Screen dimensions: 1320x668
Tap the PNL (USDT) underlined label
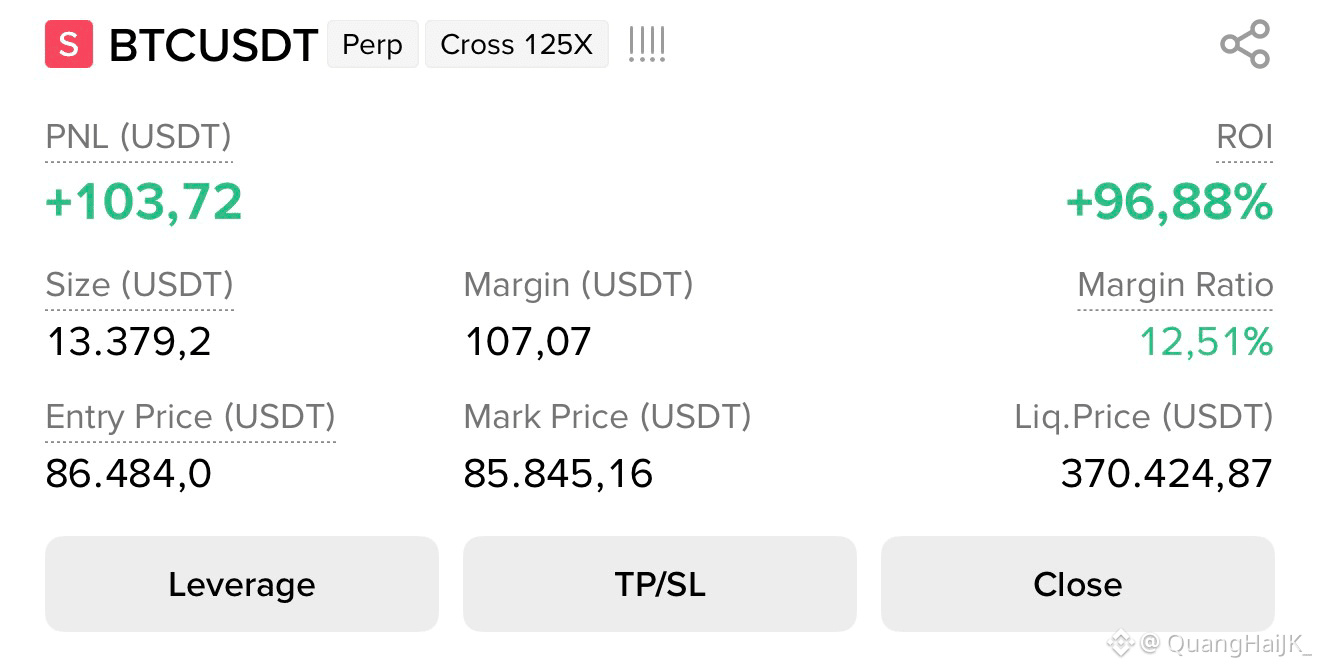point(139,137)
